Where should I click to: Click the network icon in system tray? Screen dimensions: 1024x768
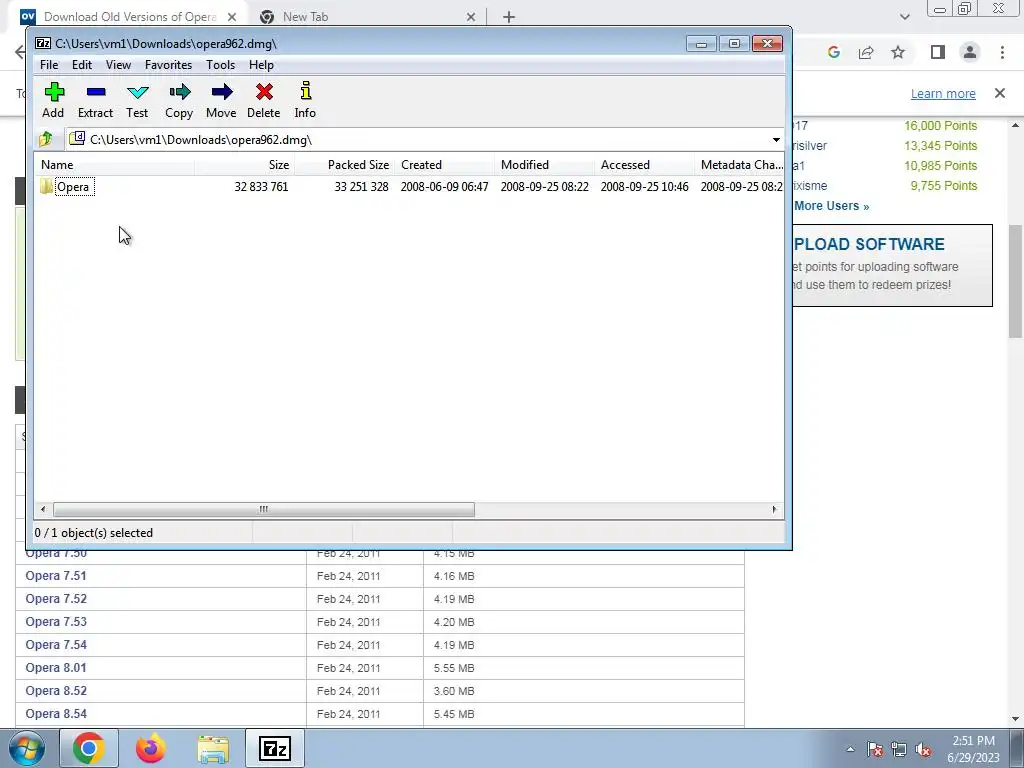[899, 750]
